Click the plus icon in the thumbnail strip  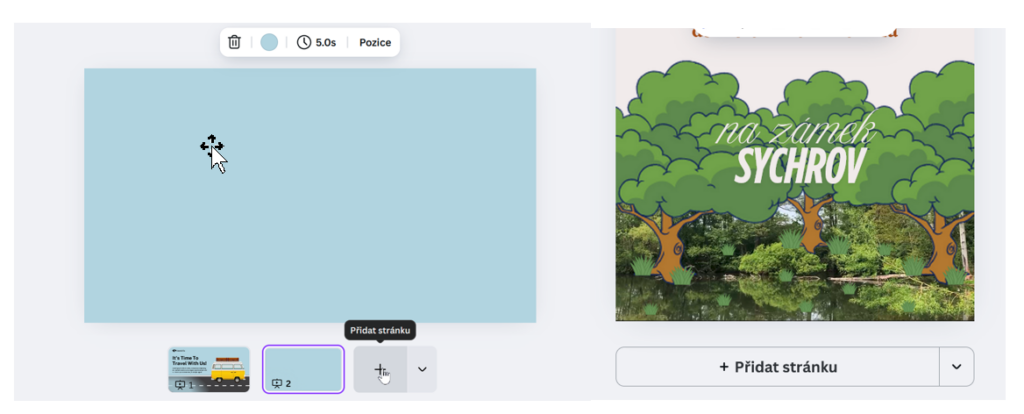[380, 369]
